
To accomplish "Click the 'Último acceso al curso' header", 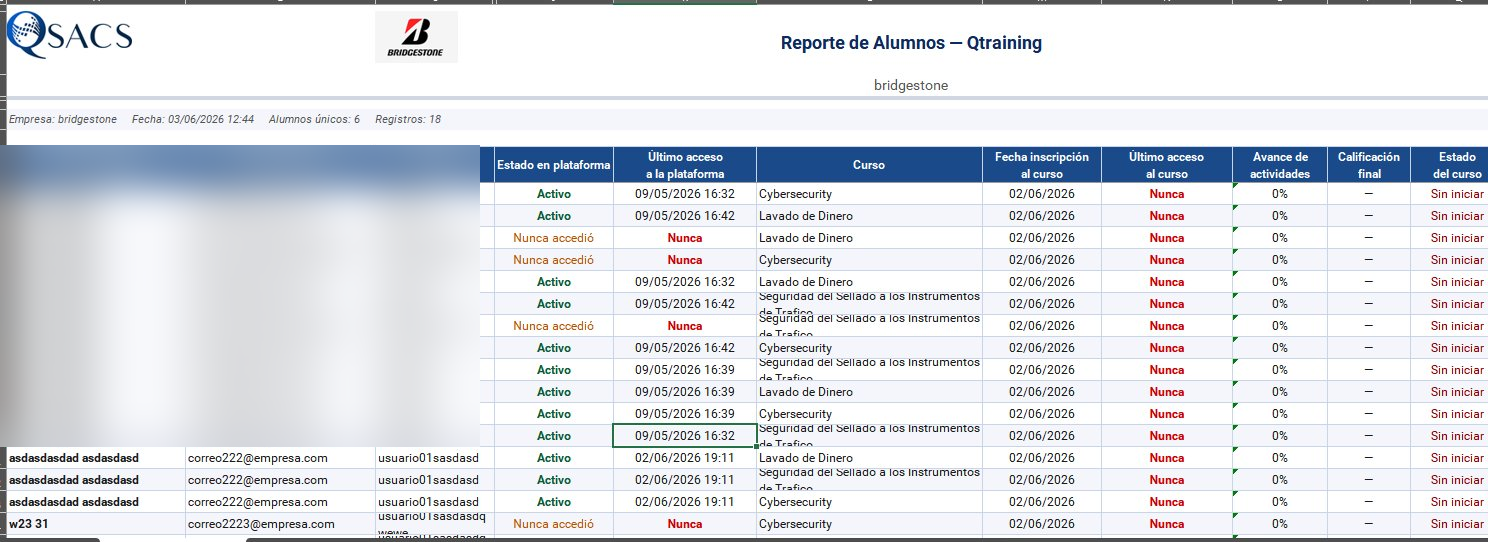I will 1166,165.
